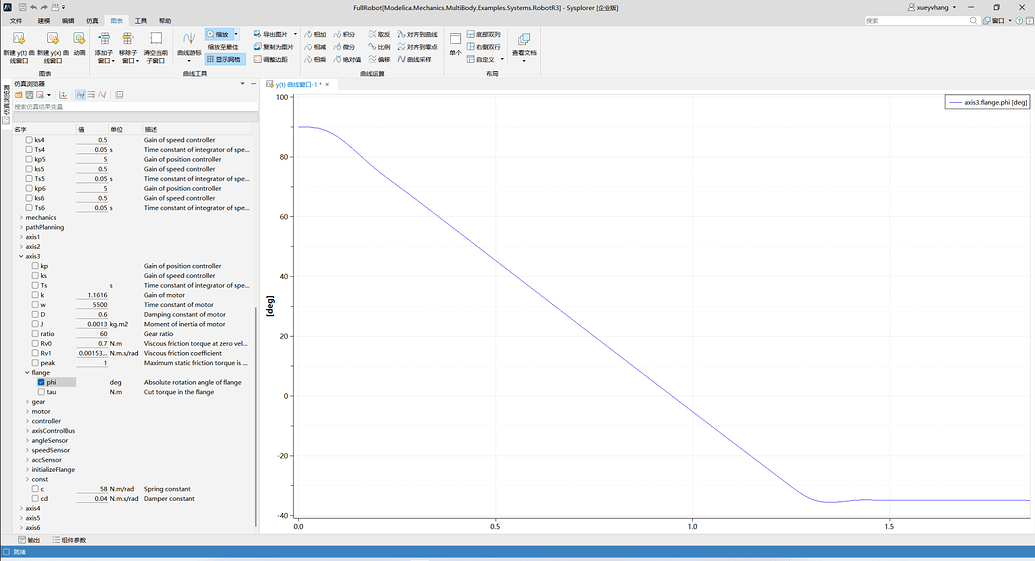The image size is (1035, 561).
Task: Open the 帮助 tab
Action: click(x=165, y=21)
